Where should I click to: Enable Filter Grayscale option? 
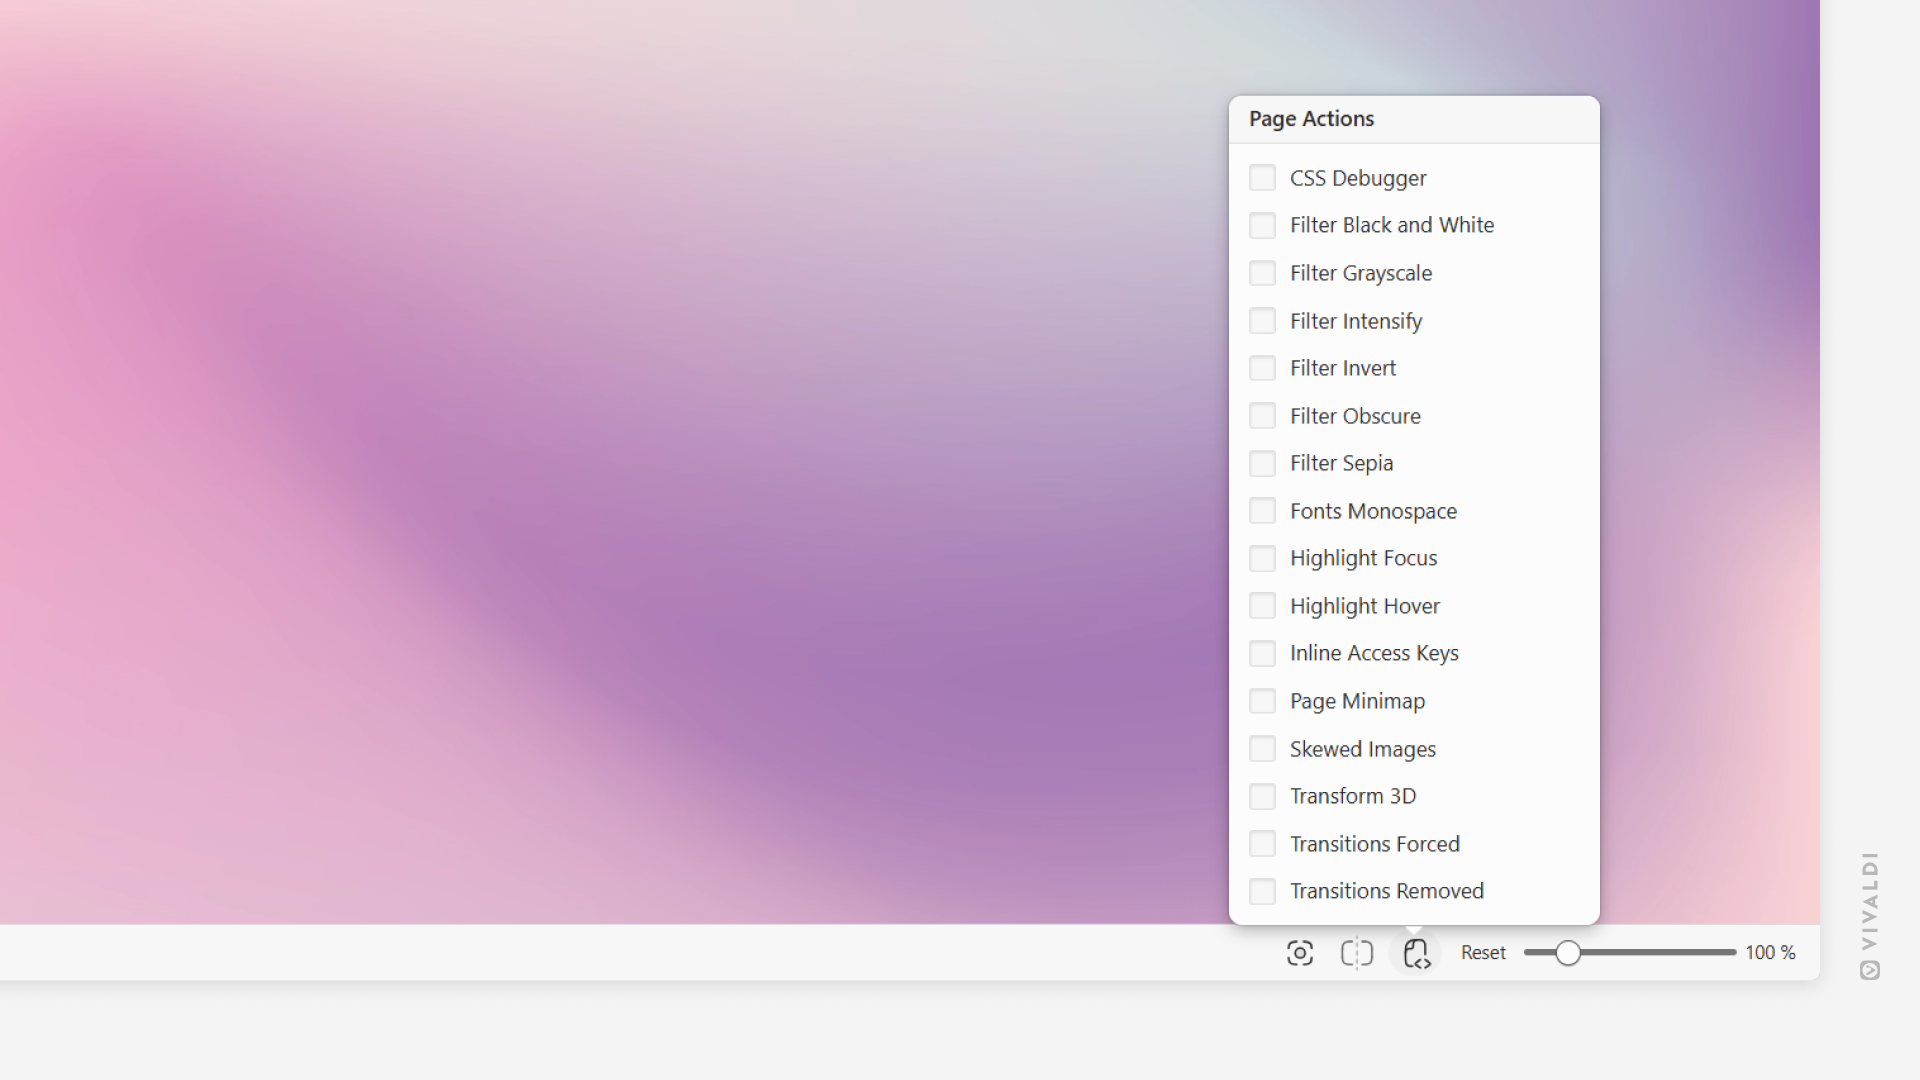(1262, 273)
